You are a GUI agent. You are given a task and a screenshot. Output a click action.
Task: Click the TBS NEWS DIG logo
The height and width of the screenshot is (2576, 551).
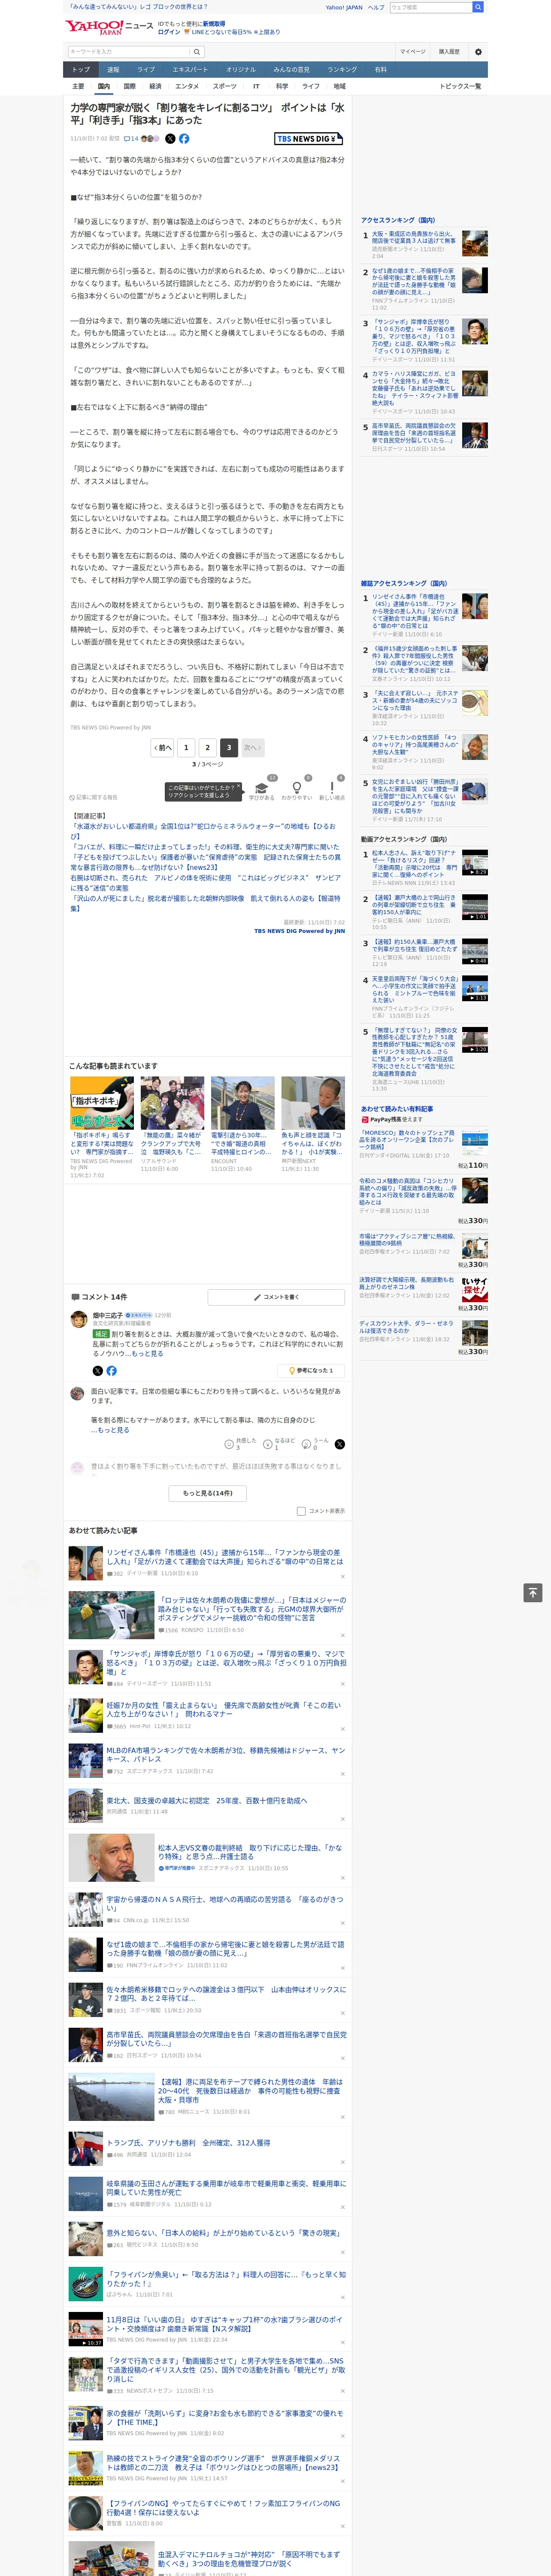(x=309, y=139)
